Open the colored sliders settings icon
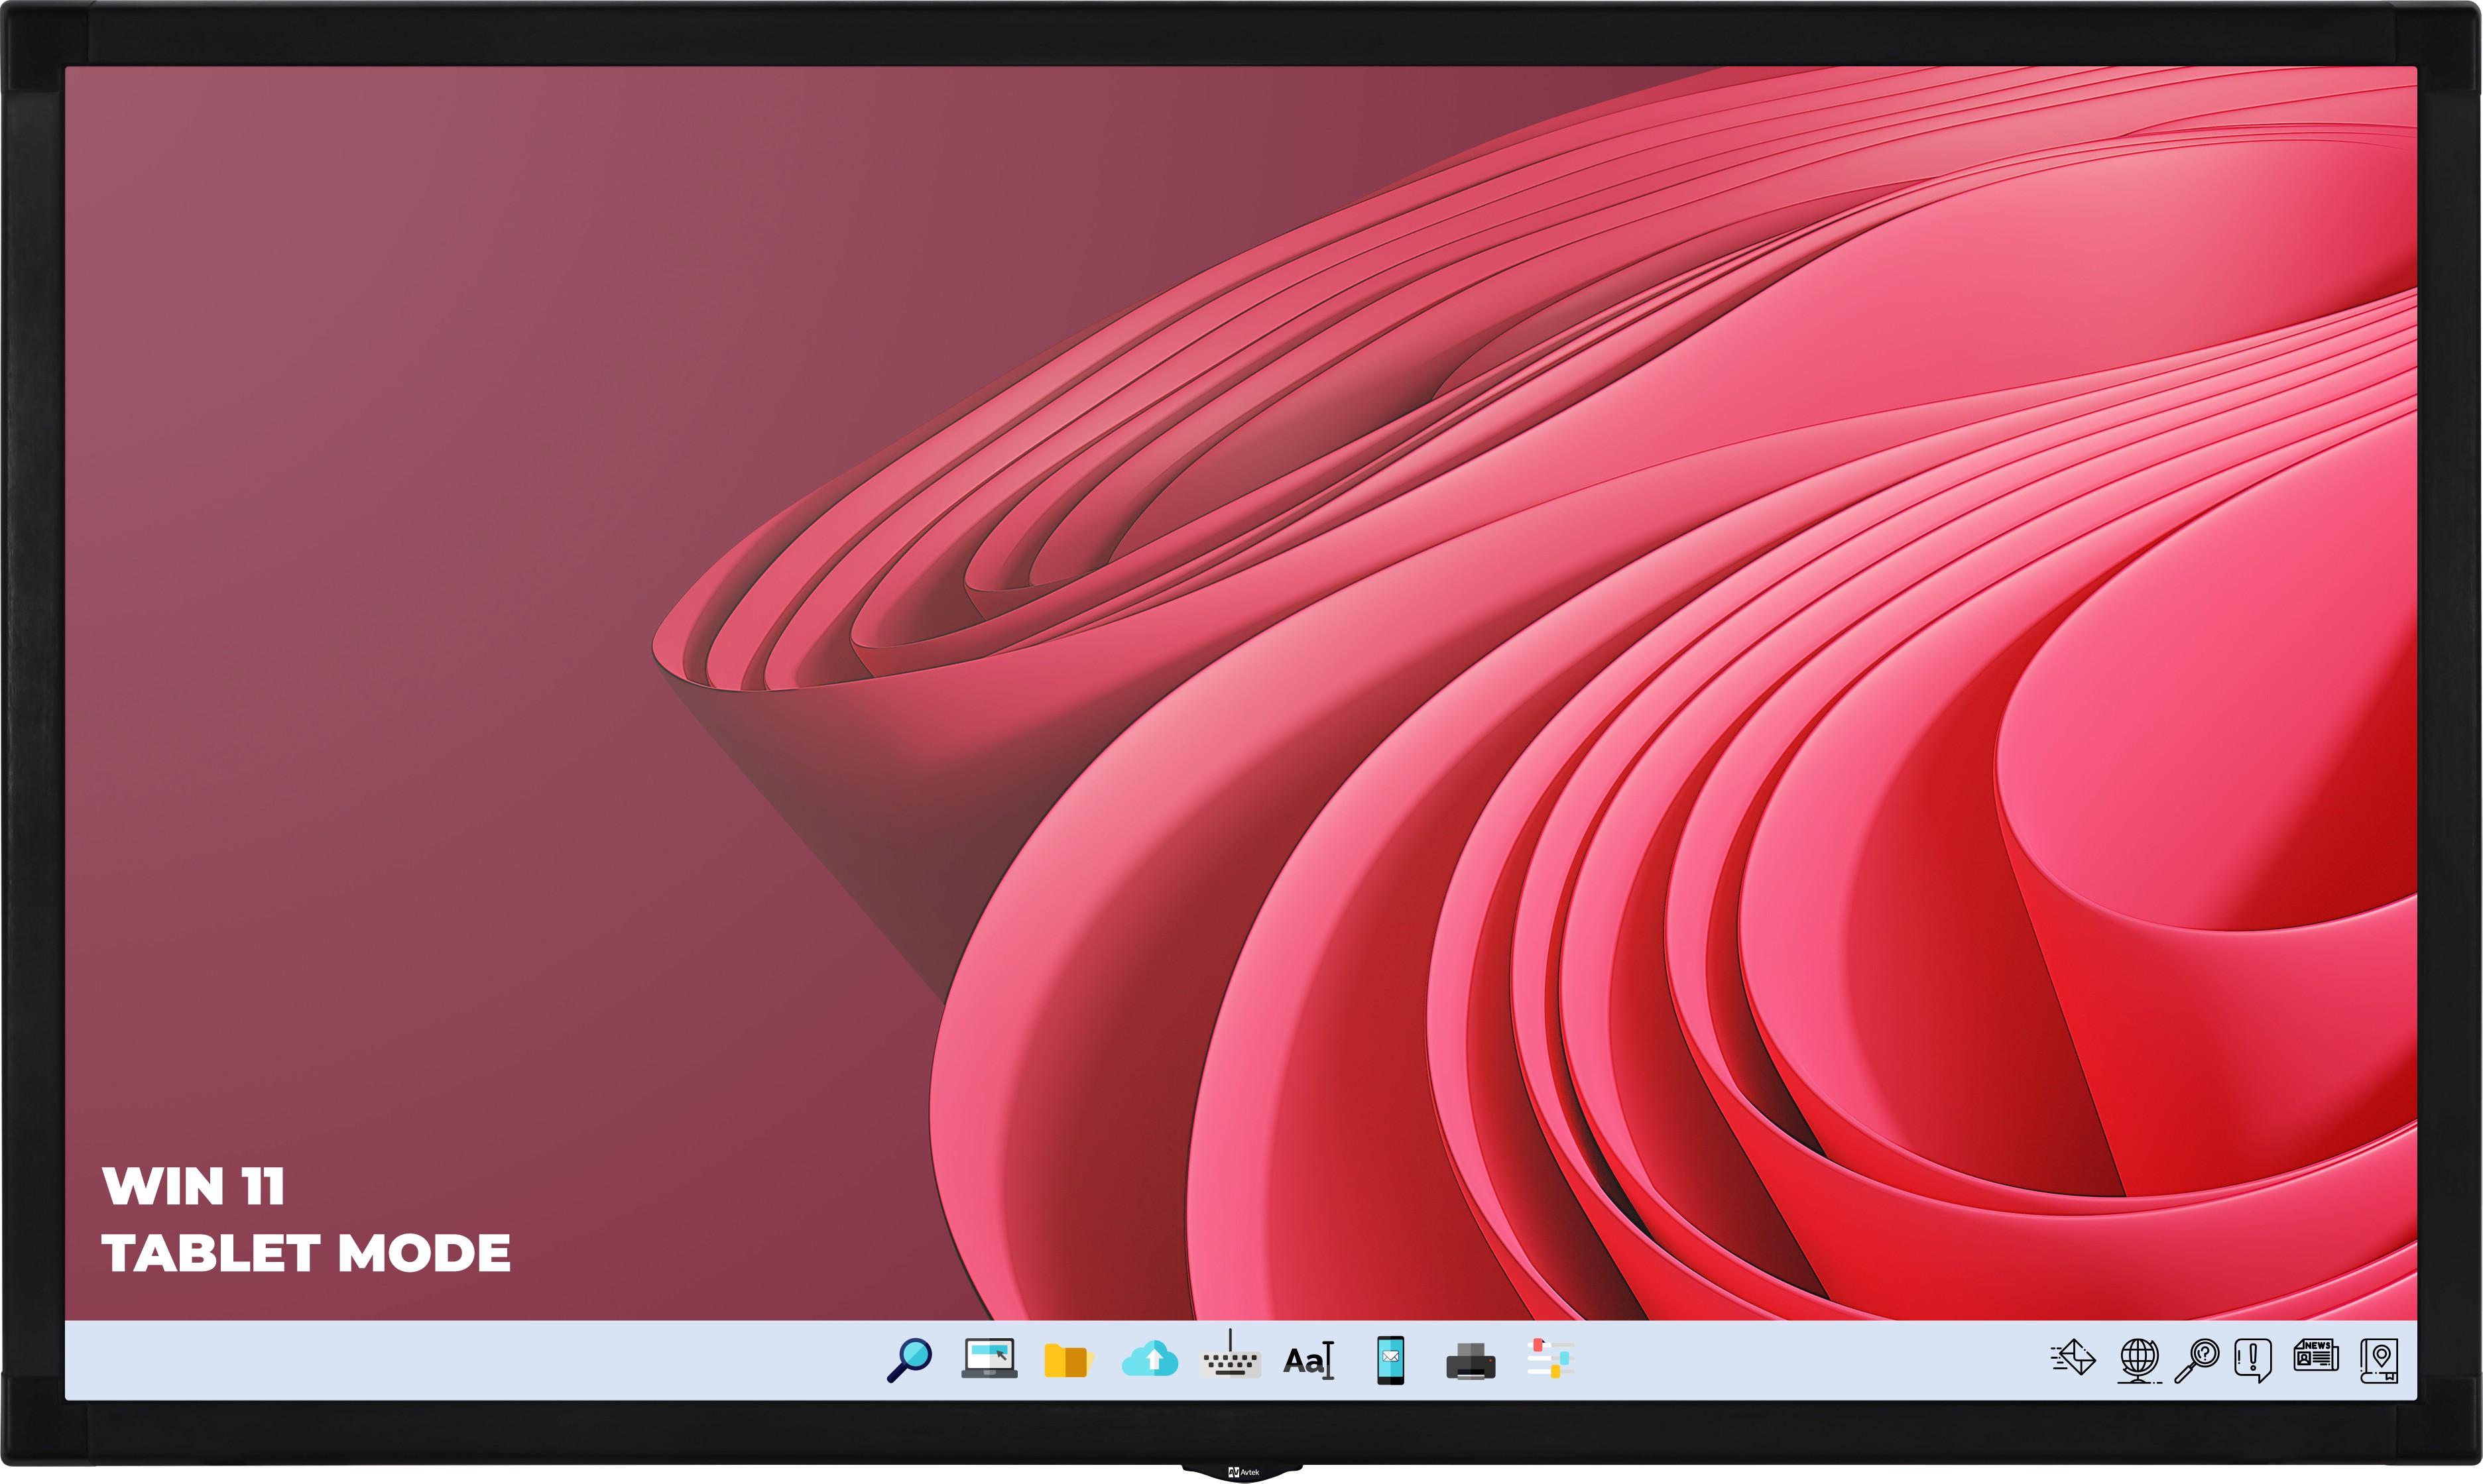 coord(1550,1360)
